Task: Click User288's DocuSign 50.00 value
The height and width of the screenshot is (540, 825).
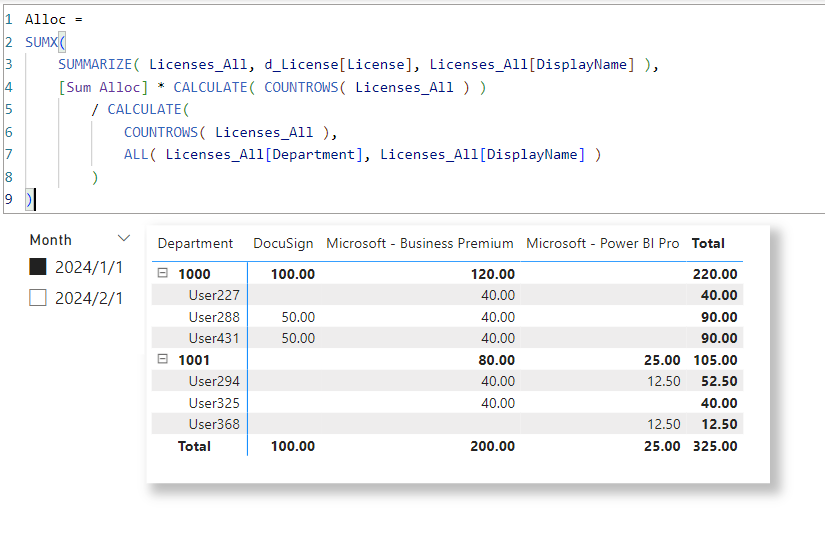Action: (x=298, y=317)
